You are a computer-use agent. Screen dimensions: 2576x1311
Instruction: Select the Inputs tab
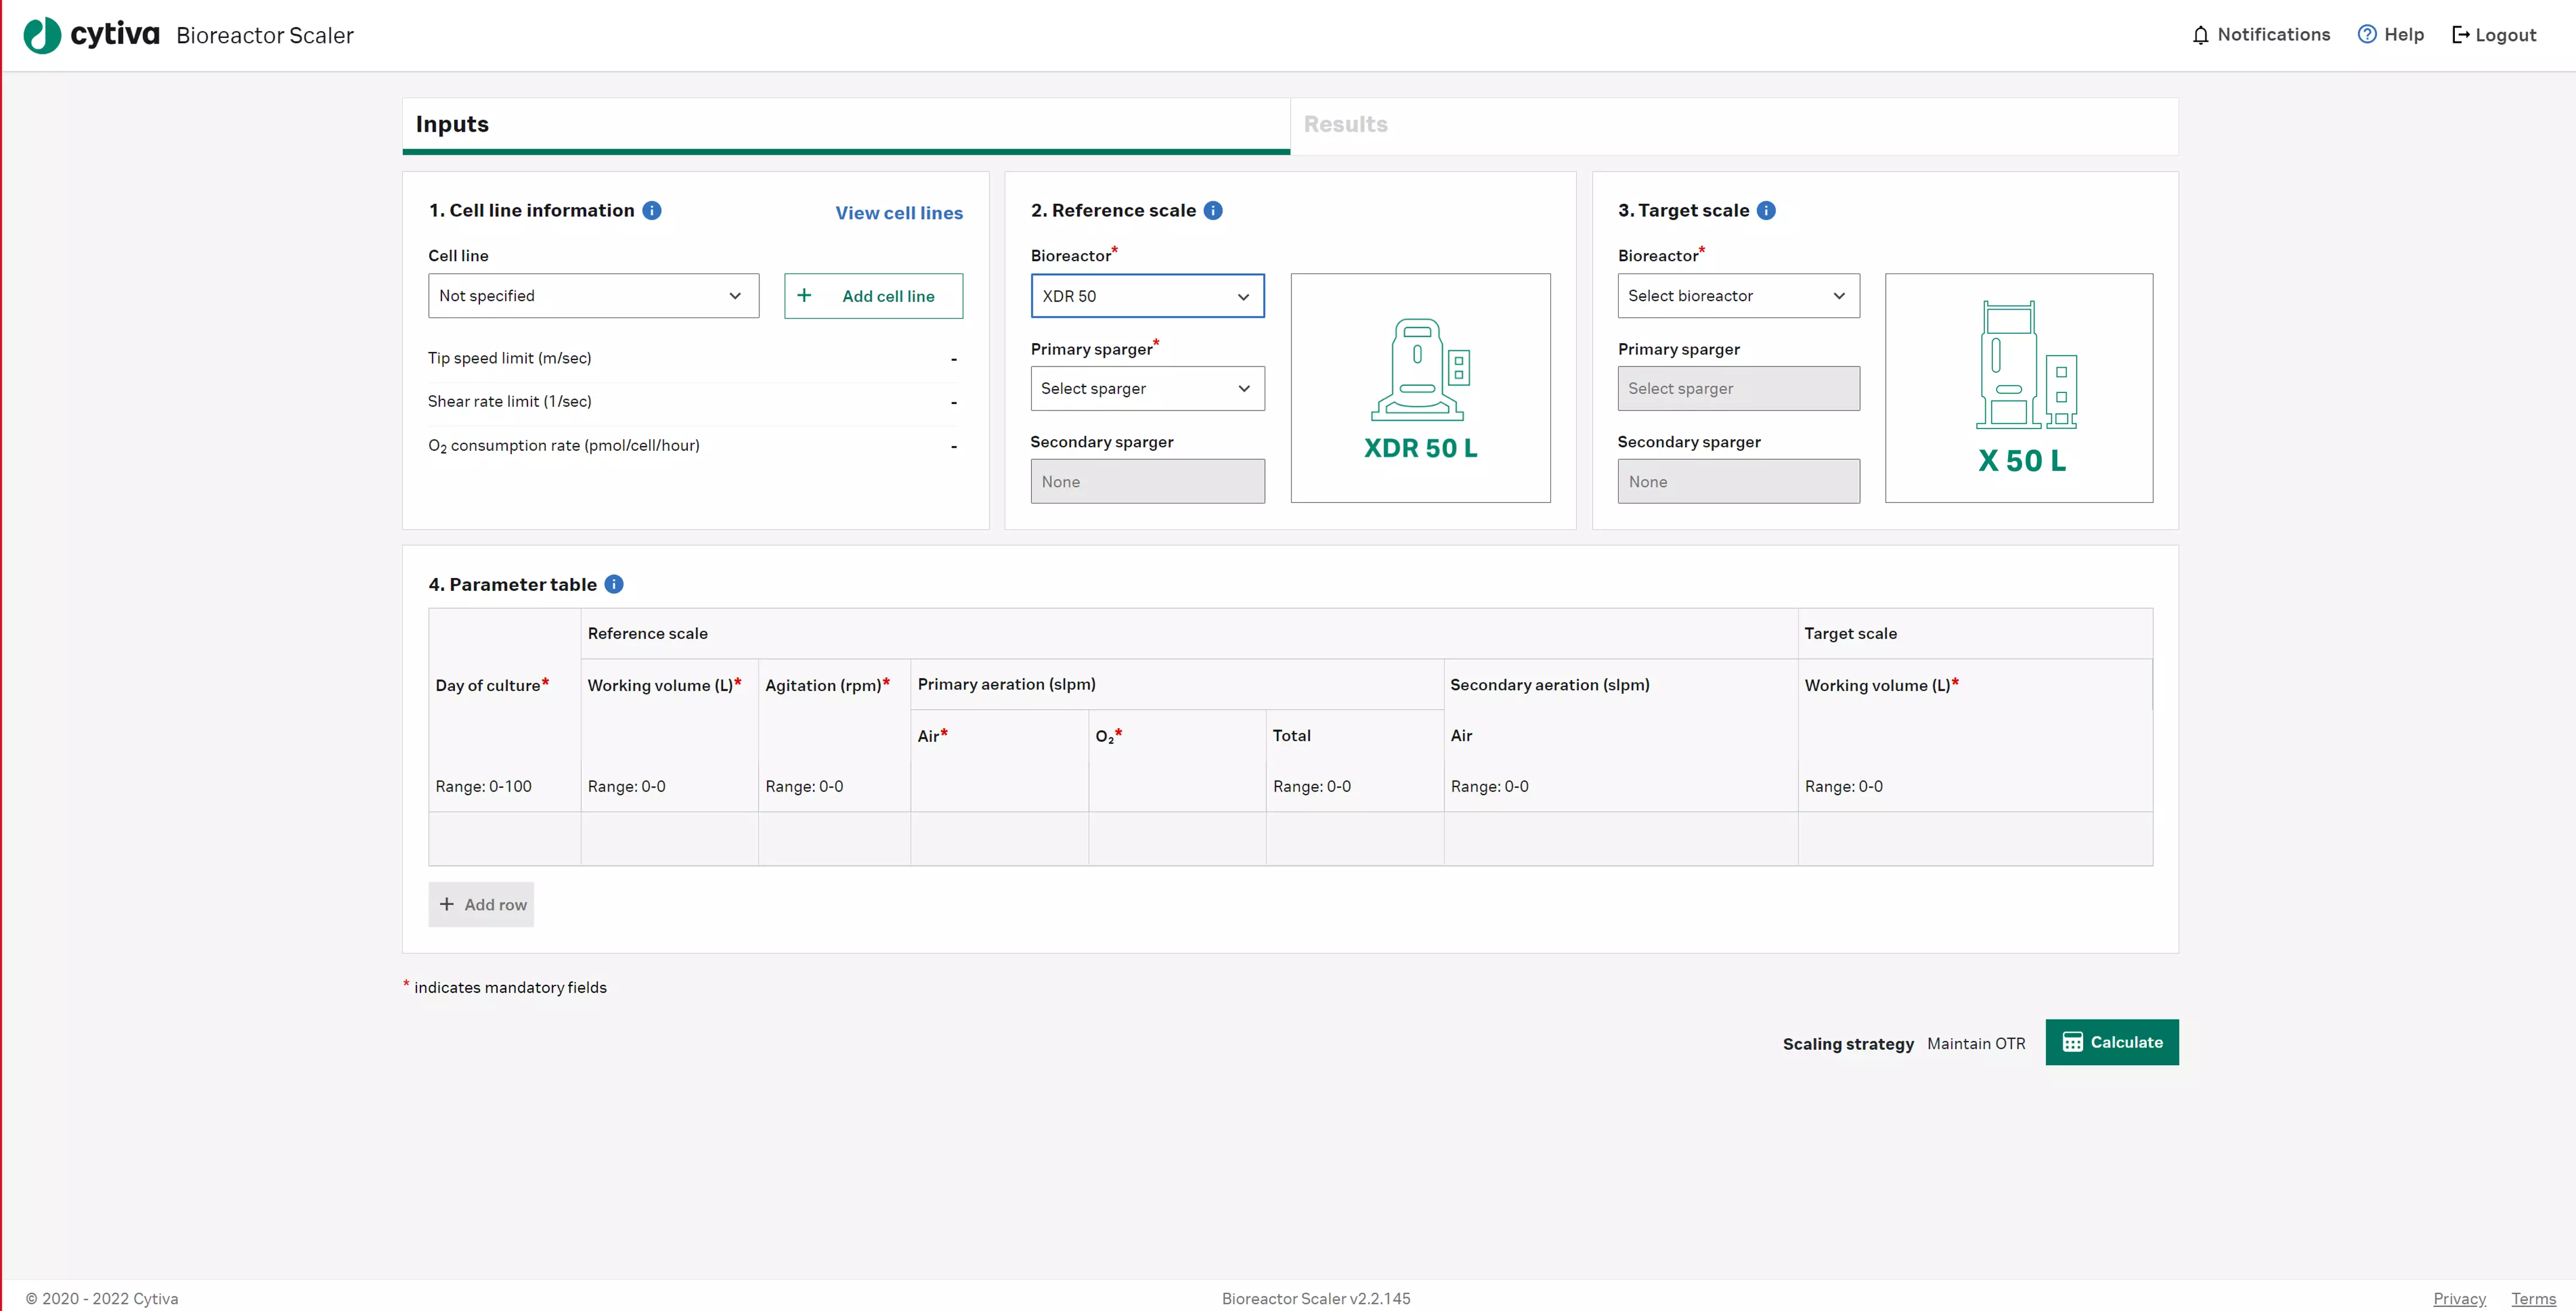click(452, 125)
